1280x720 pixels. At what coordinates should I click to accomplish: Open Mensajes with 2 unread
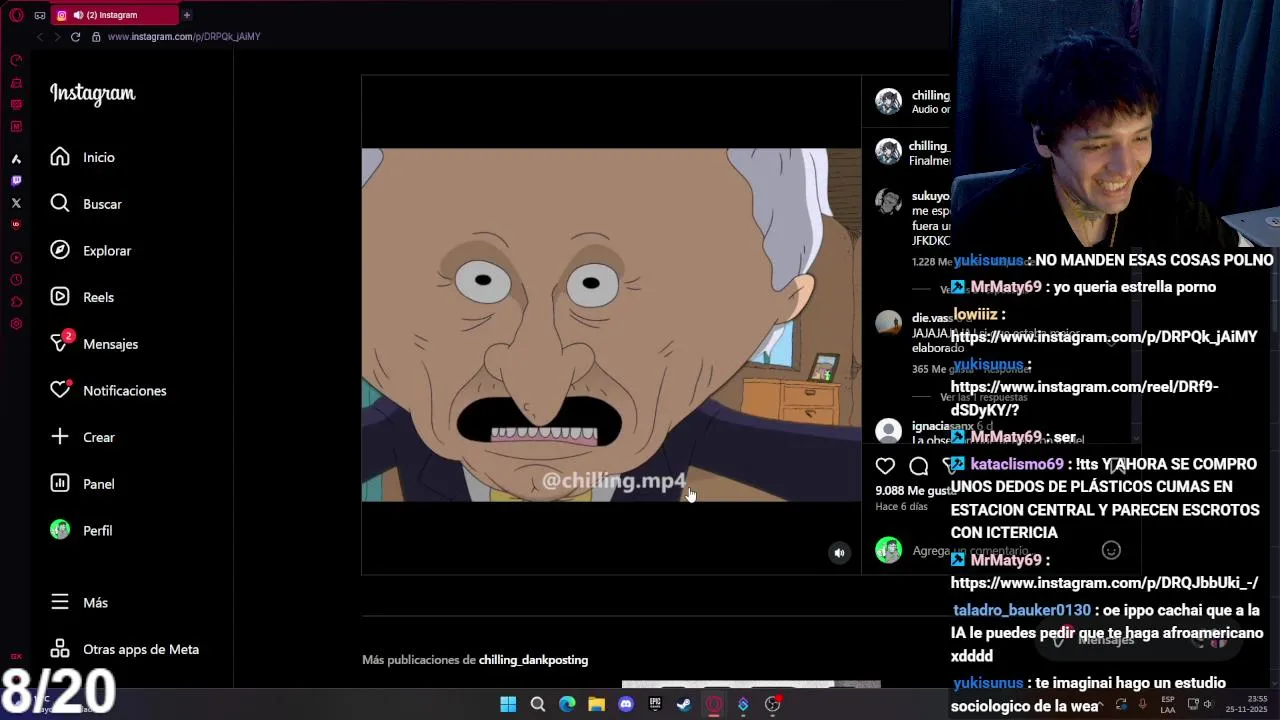95,344
